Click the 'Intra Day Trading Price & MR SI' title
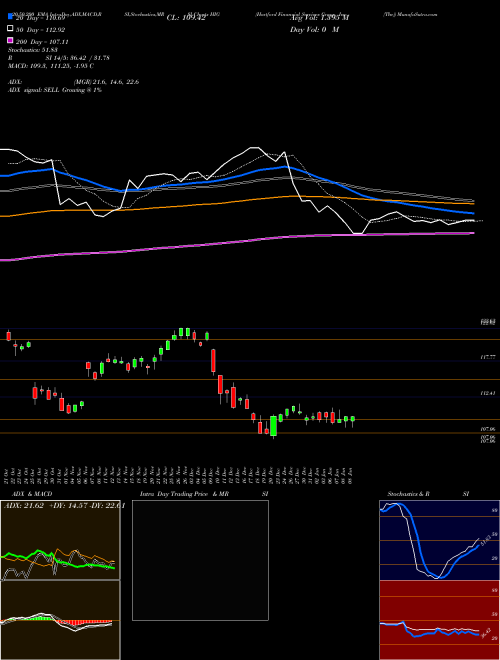The width and height of the screenshot is (500, 660). (x=204, y=494)
